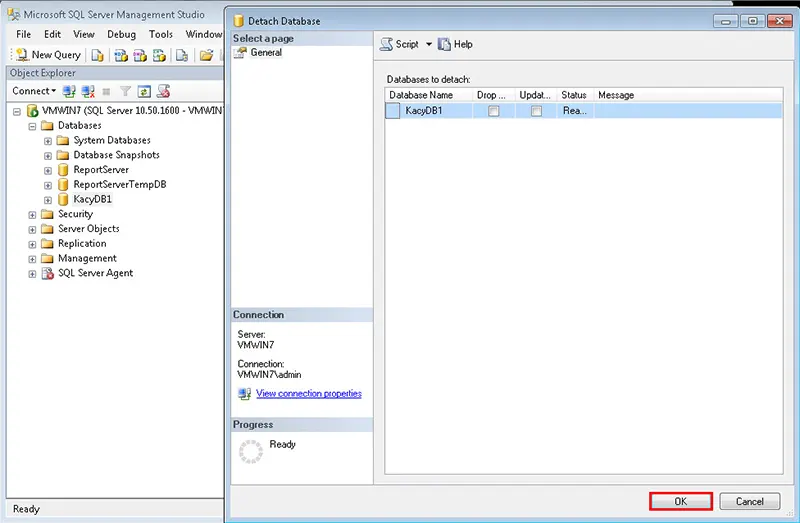This screenshot has width=800, height=523.
Task: Open the File menu
Action: coord(23,34)
